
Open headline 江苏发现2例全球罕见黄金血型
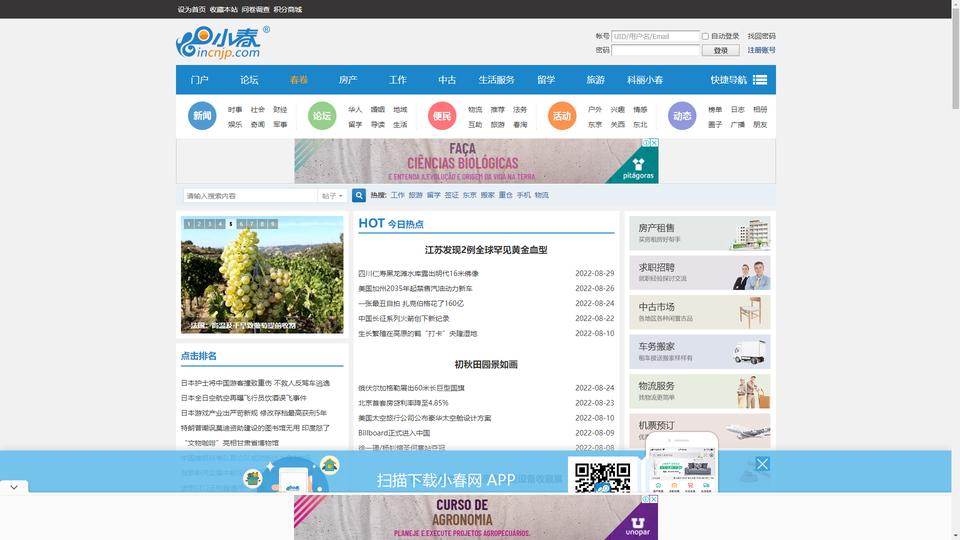486,250
